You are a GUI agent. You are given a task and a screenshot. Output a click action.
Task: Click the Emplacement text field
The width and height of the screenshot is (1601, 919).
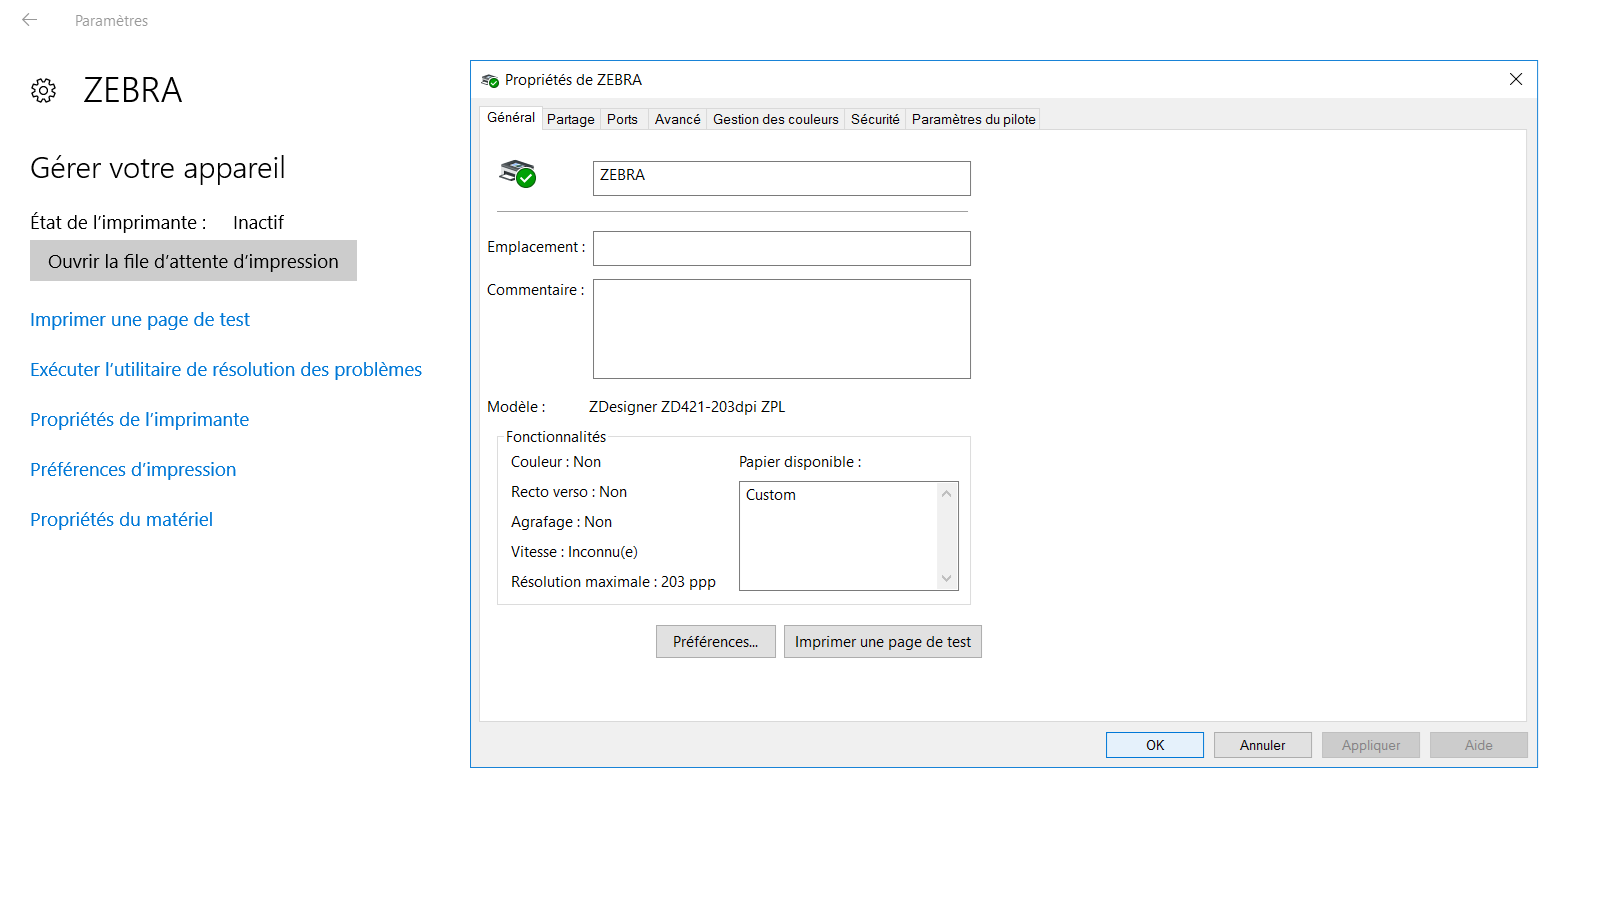[781, 248]
